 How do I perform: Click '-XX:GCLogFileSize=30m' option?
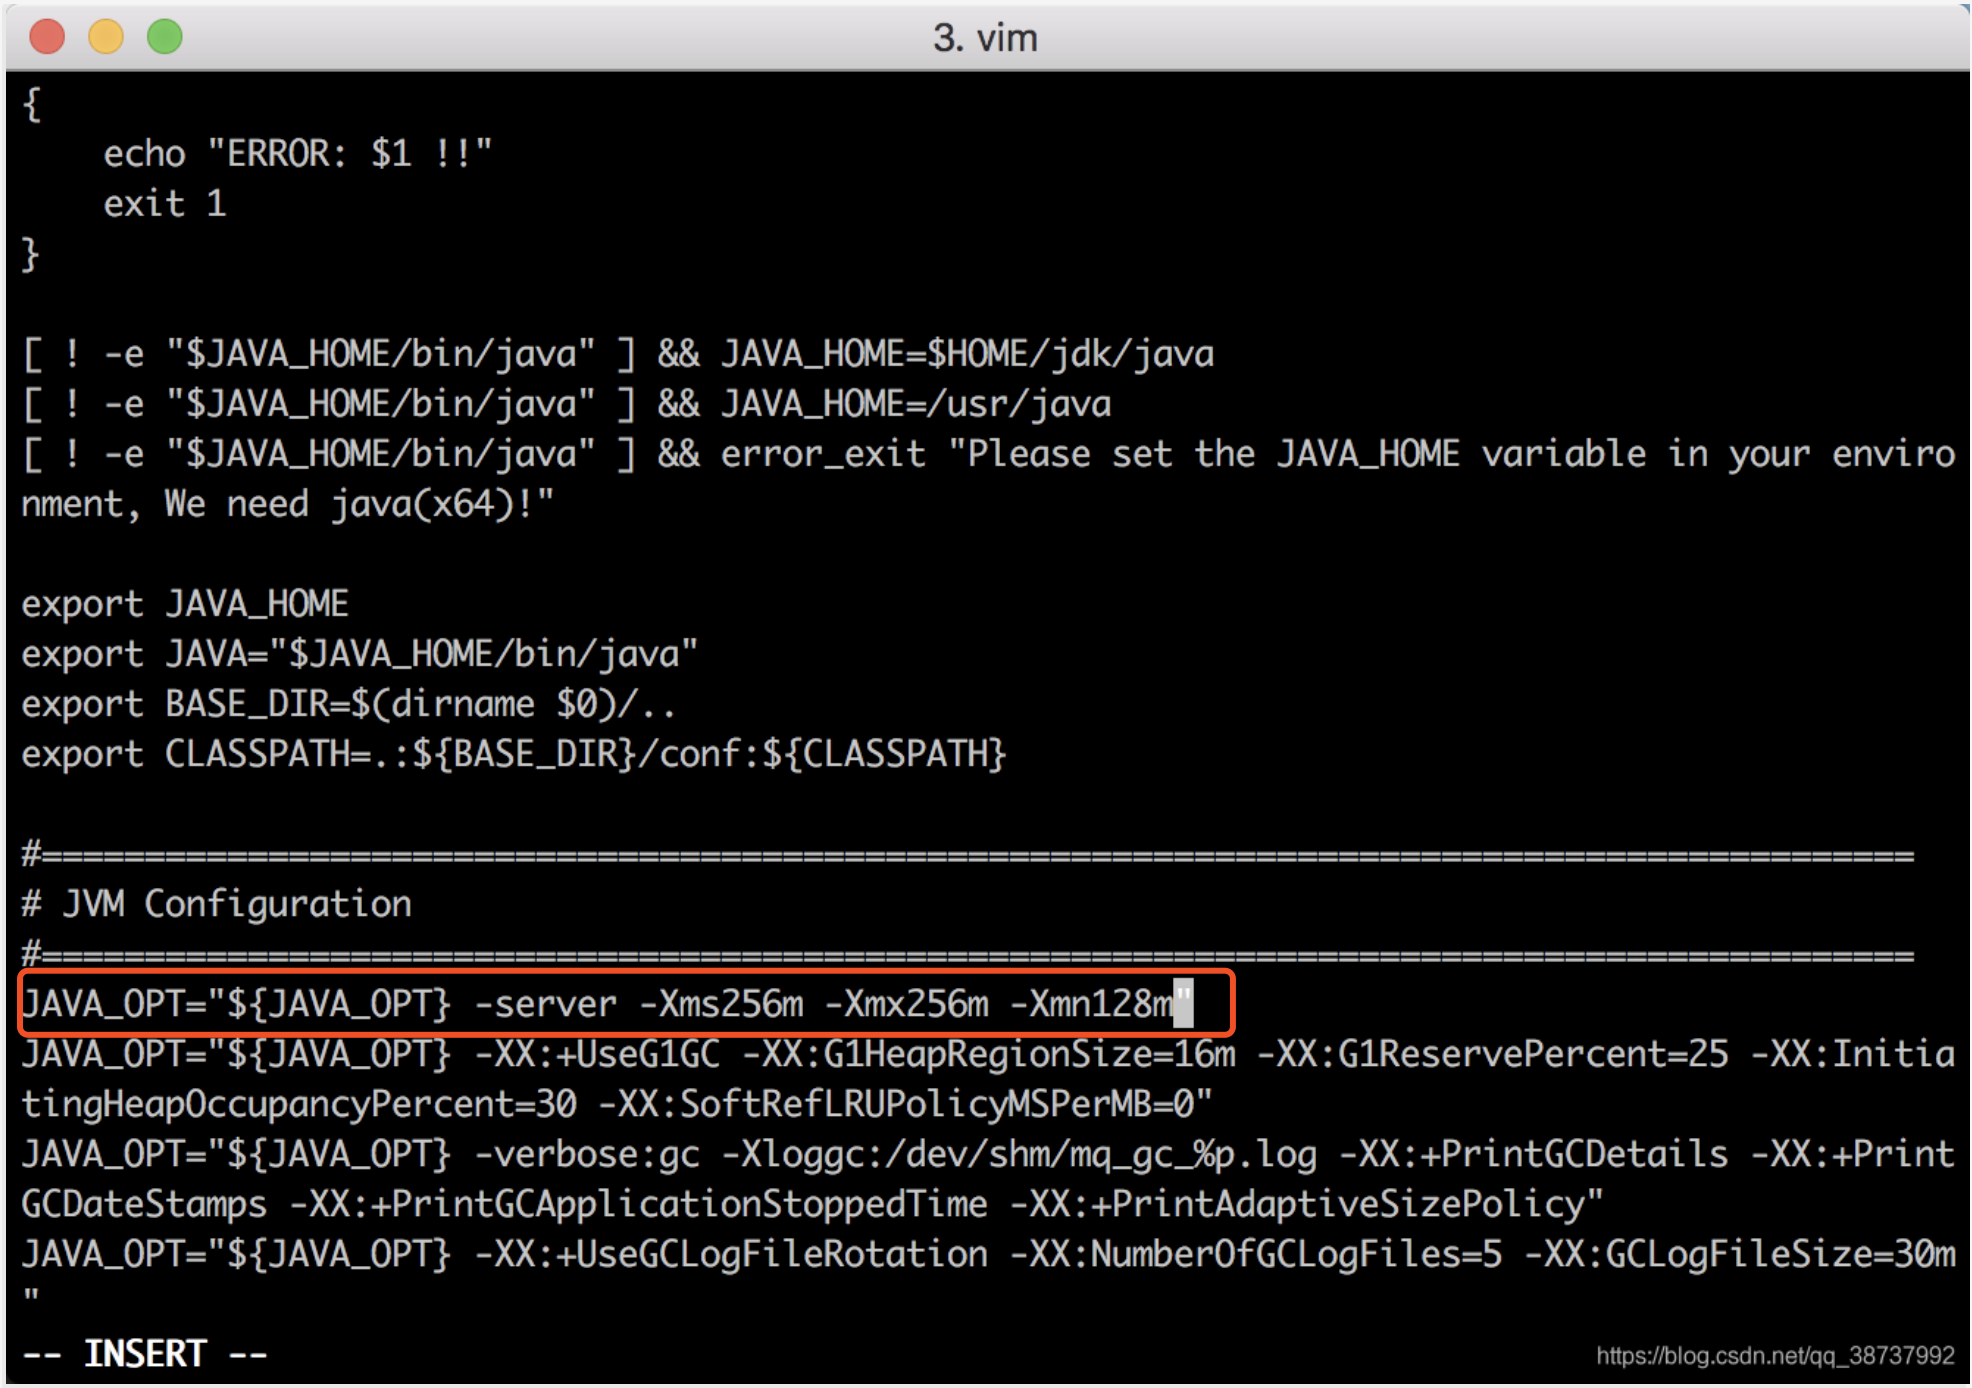(x=1741, y=1254)
